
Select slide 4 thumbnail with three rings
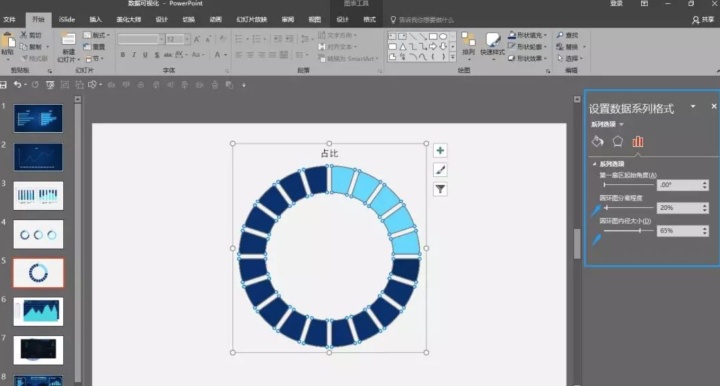[38, 235]
